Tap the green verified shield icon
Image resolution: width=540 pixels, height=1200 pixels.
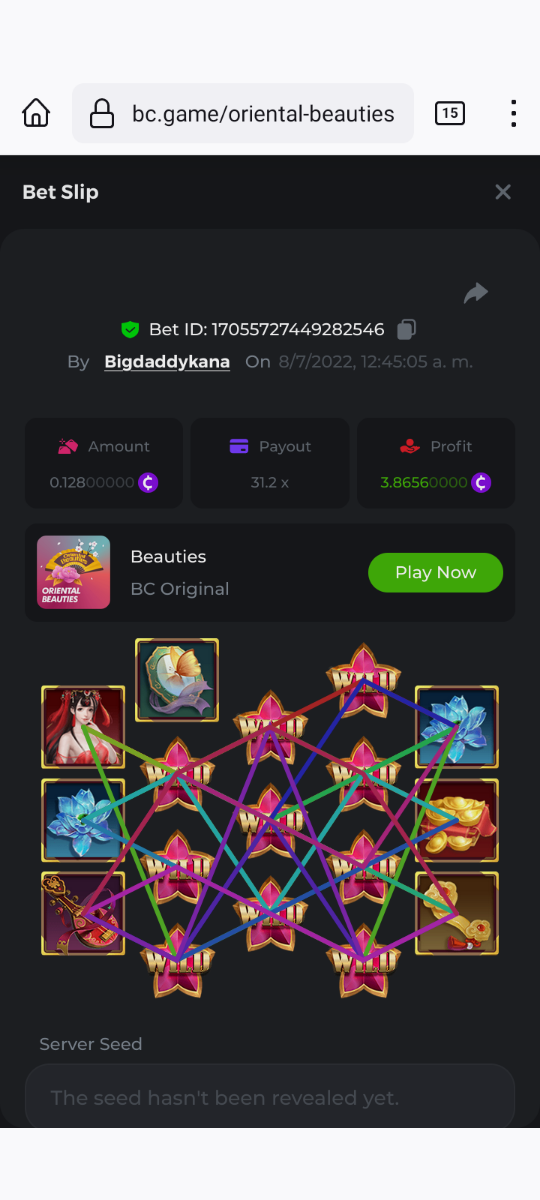tap(130, 329)
